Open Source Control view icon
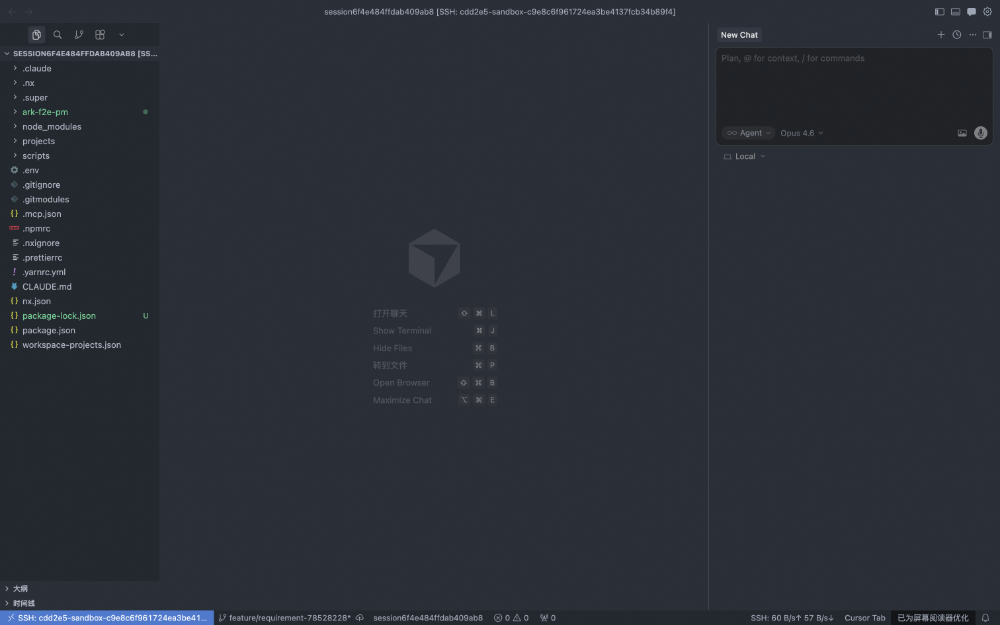Screen dimensions: 1000x625 pos(78,34)
